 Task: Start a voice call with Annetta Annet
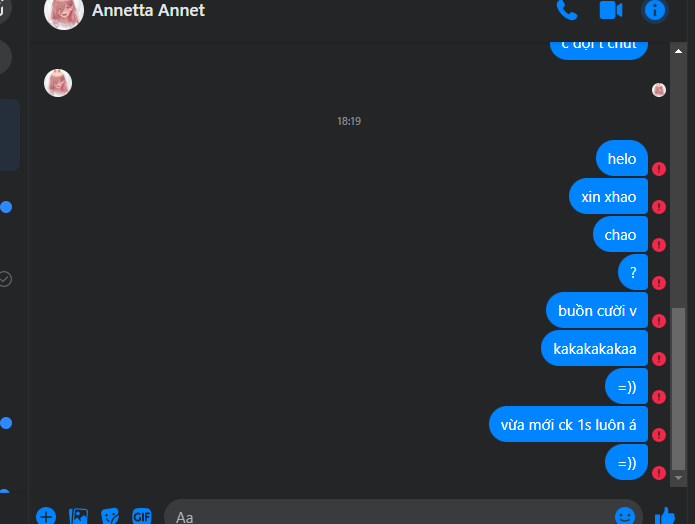point(567,10)
